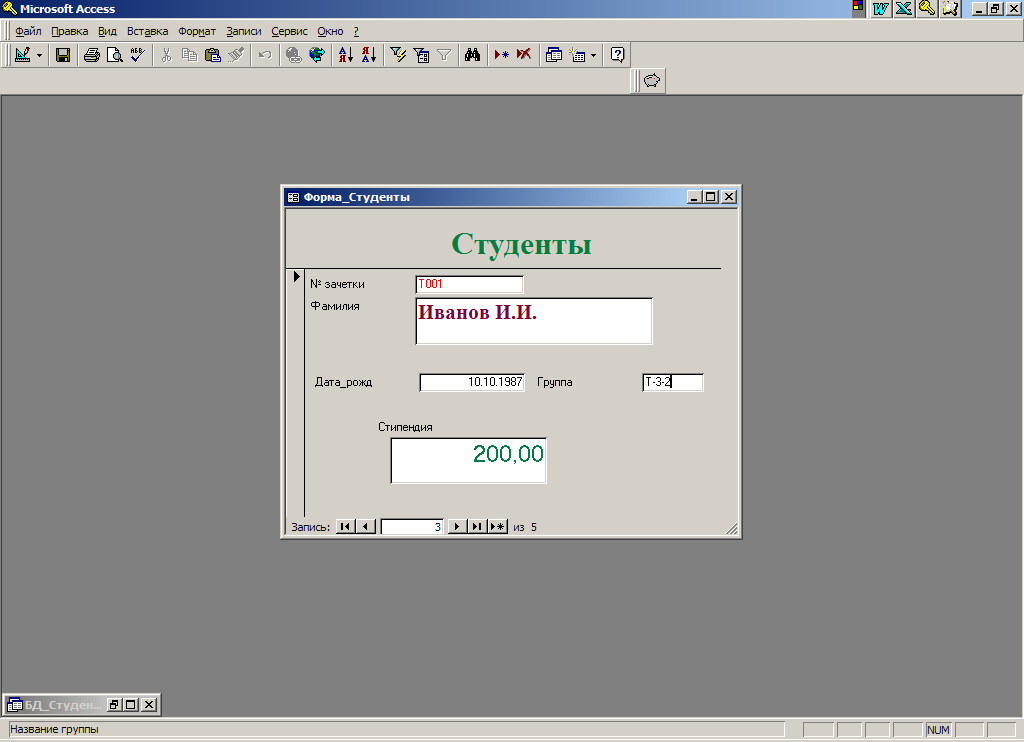Open Office help assistant icon
1024x742 pixels.
[x=618, y=55]
